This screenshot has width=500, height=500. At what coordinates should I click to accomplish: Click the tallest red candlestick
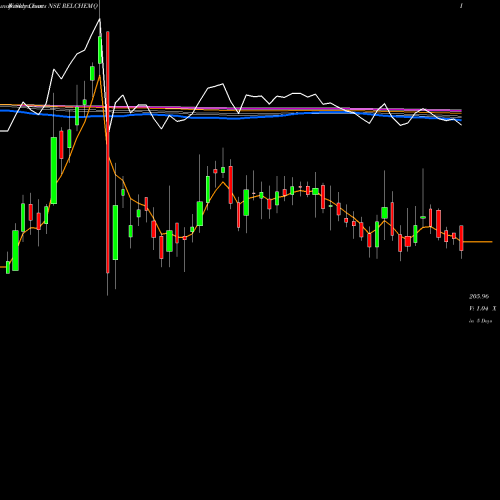point(108,152)
